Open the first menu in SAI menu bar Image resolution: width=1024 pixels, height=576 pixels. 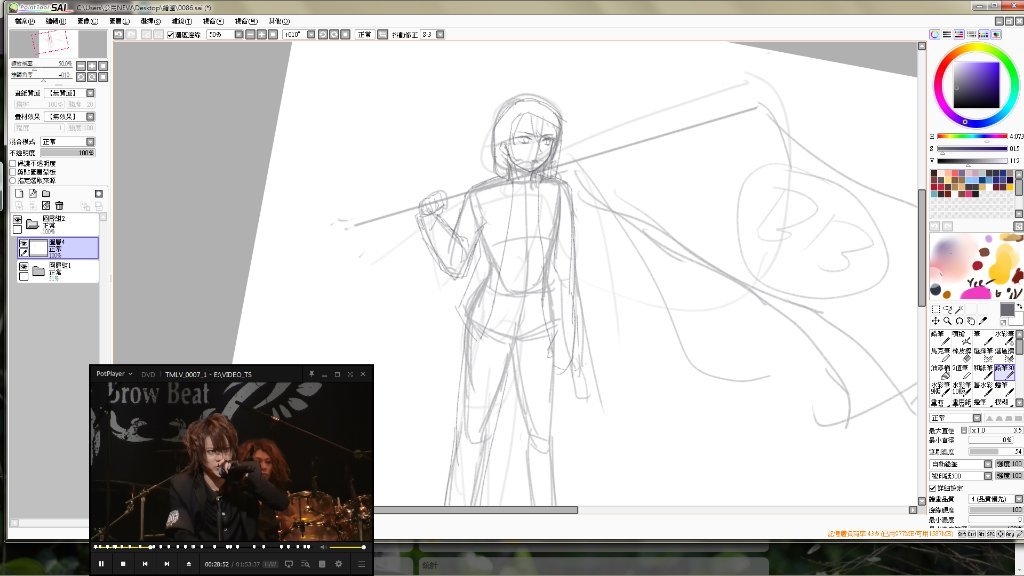tap(24, 21)
